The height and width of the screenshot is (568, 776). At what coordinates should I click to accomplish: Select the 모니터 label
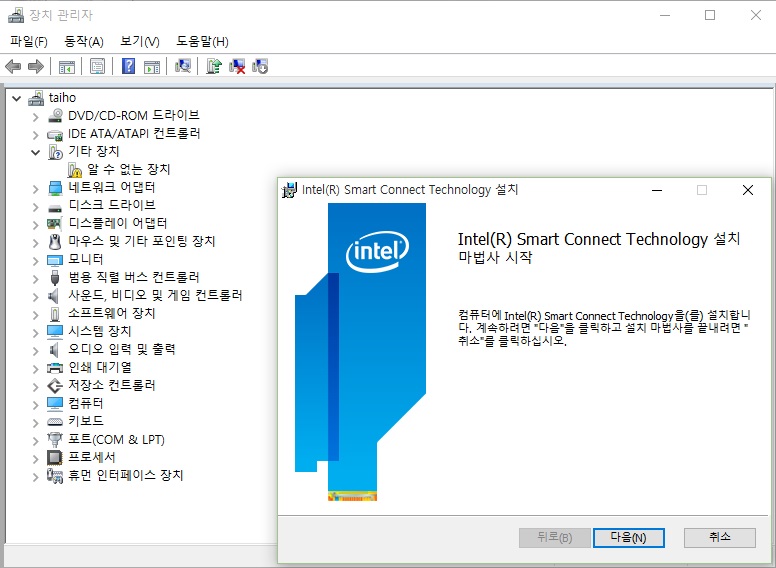tap(86, 260)
